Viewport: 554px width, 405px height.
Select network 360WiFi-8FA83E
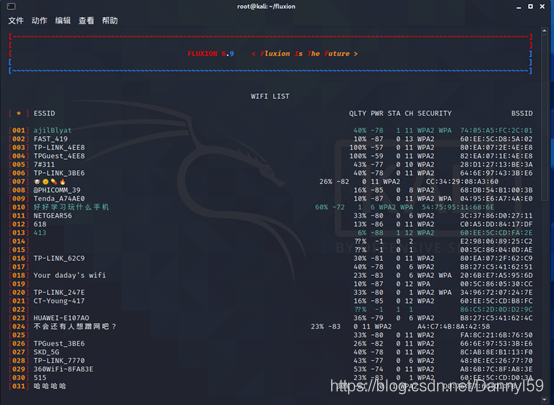pos(63,369)
